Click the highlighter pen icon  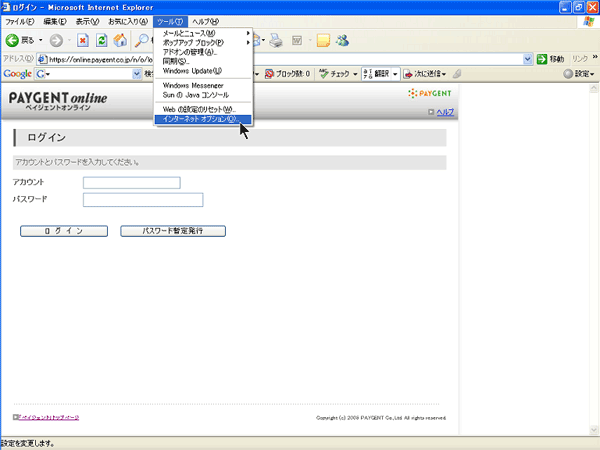(457, 73)
